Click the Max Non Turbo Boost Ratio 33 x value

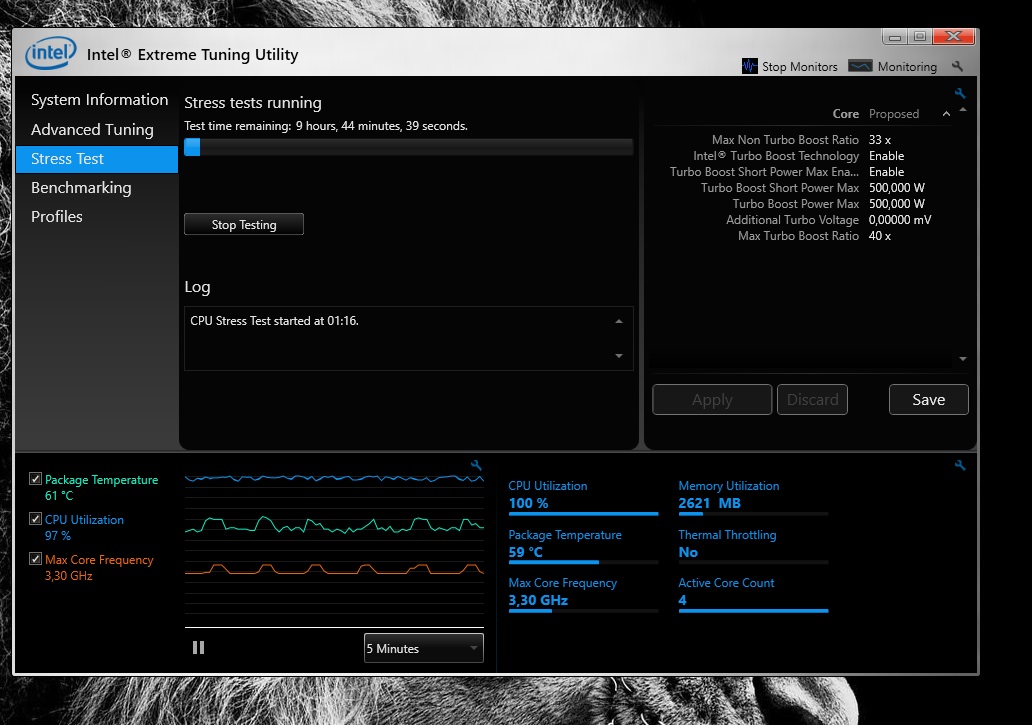[879, 139]
